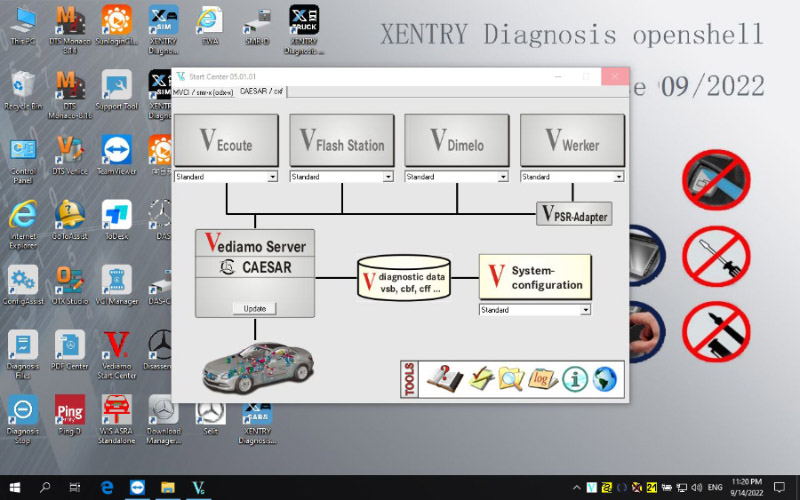
Task: Open the SMR-D desktop shortcut
Action: click(257, 27)
